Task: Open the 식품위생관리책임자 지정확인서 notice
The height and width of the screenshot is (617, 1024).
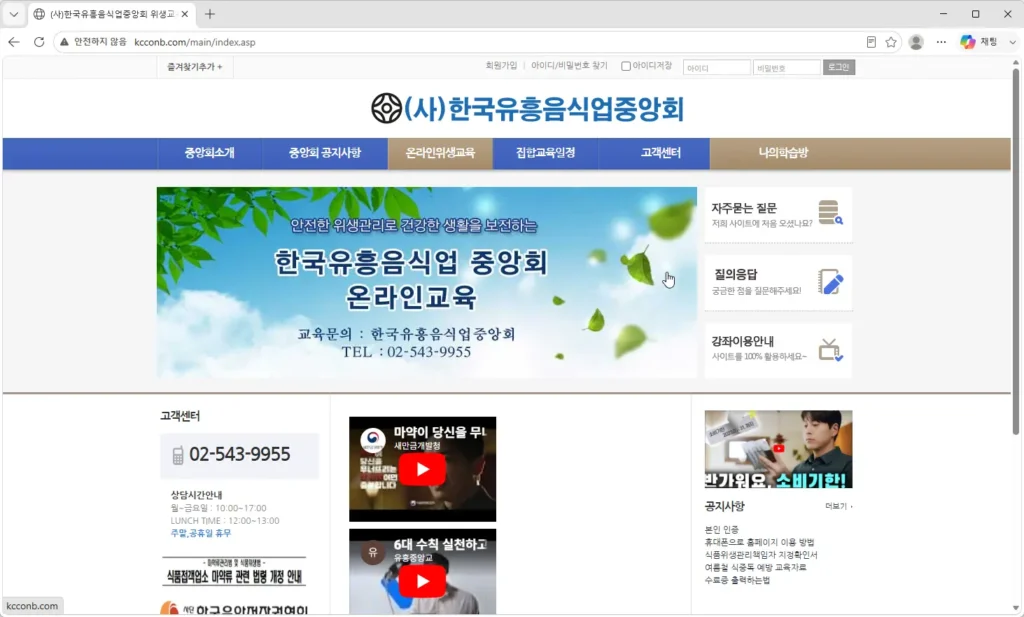Action: click(761, 554)
